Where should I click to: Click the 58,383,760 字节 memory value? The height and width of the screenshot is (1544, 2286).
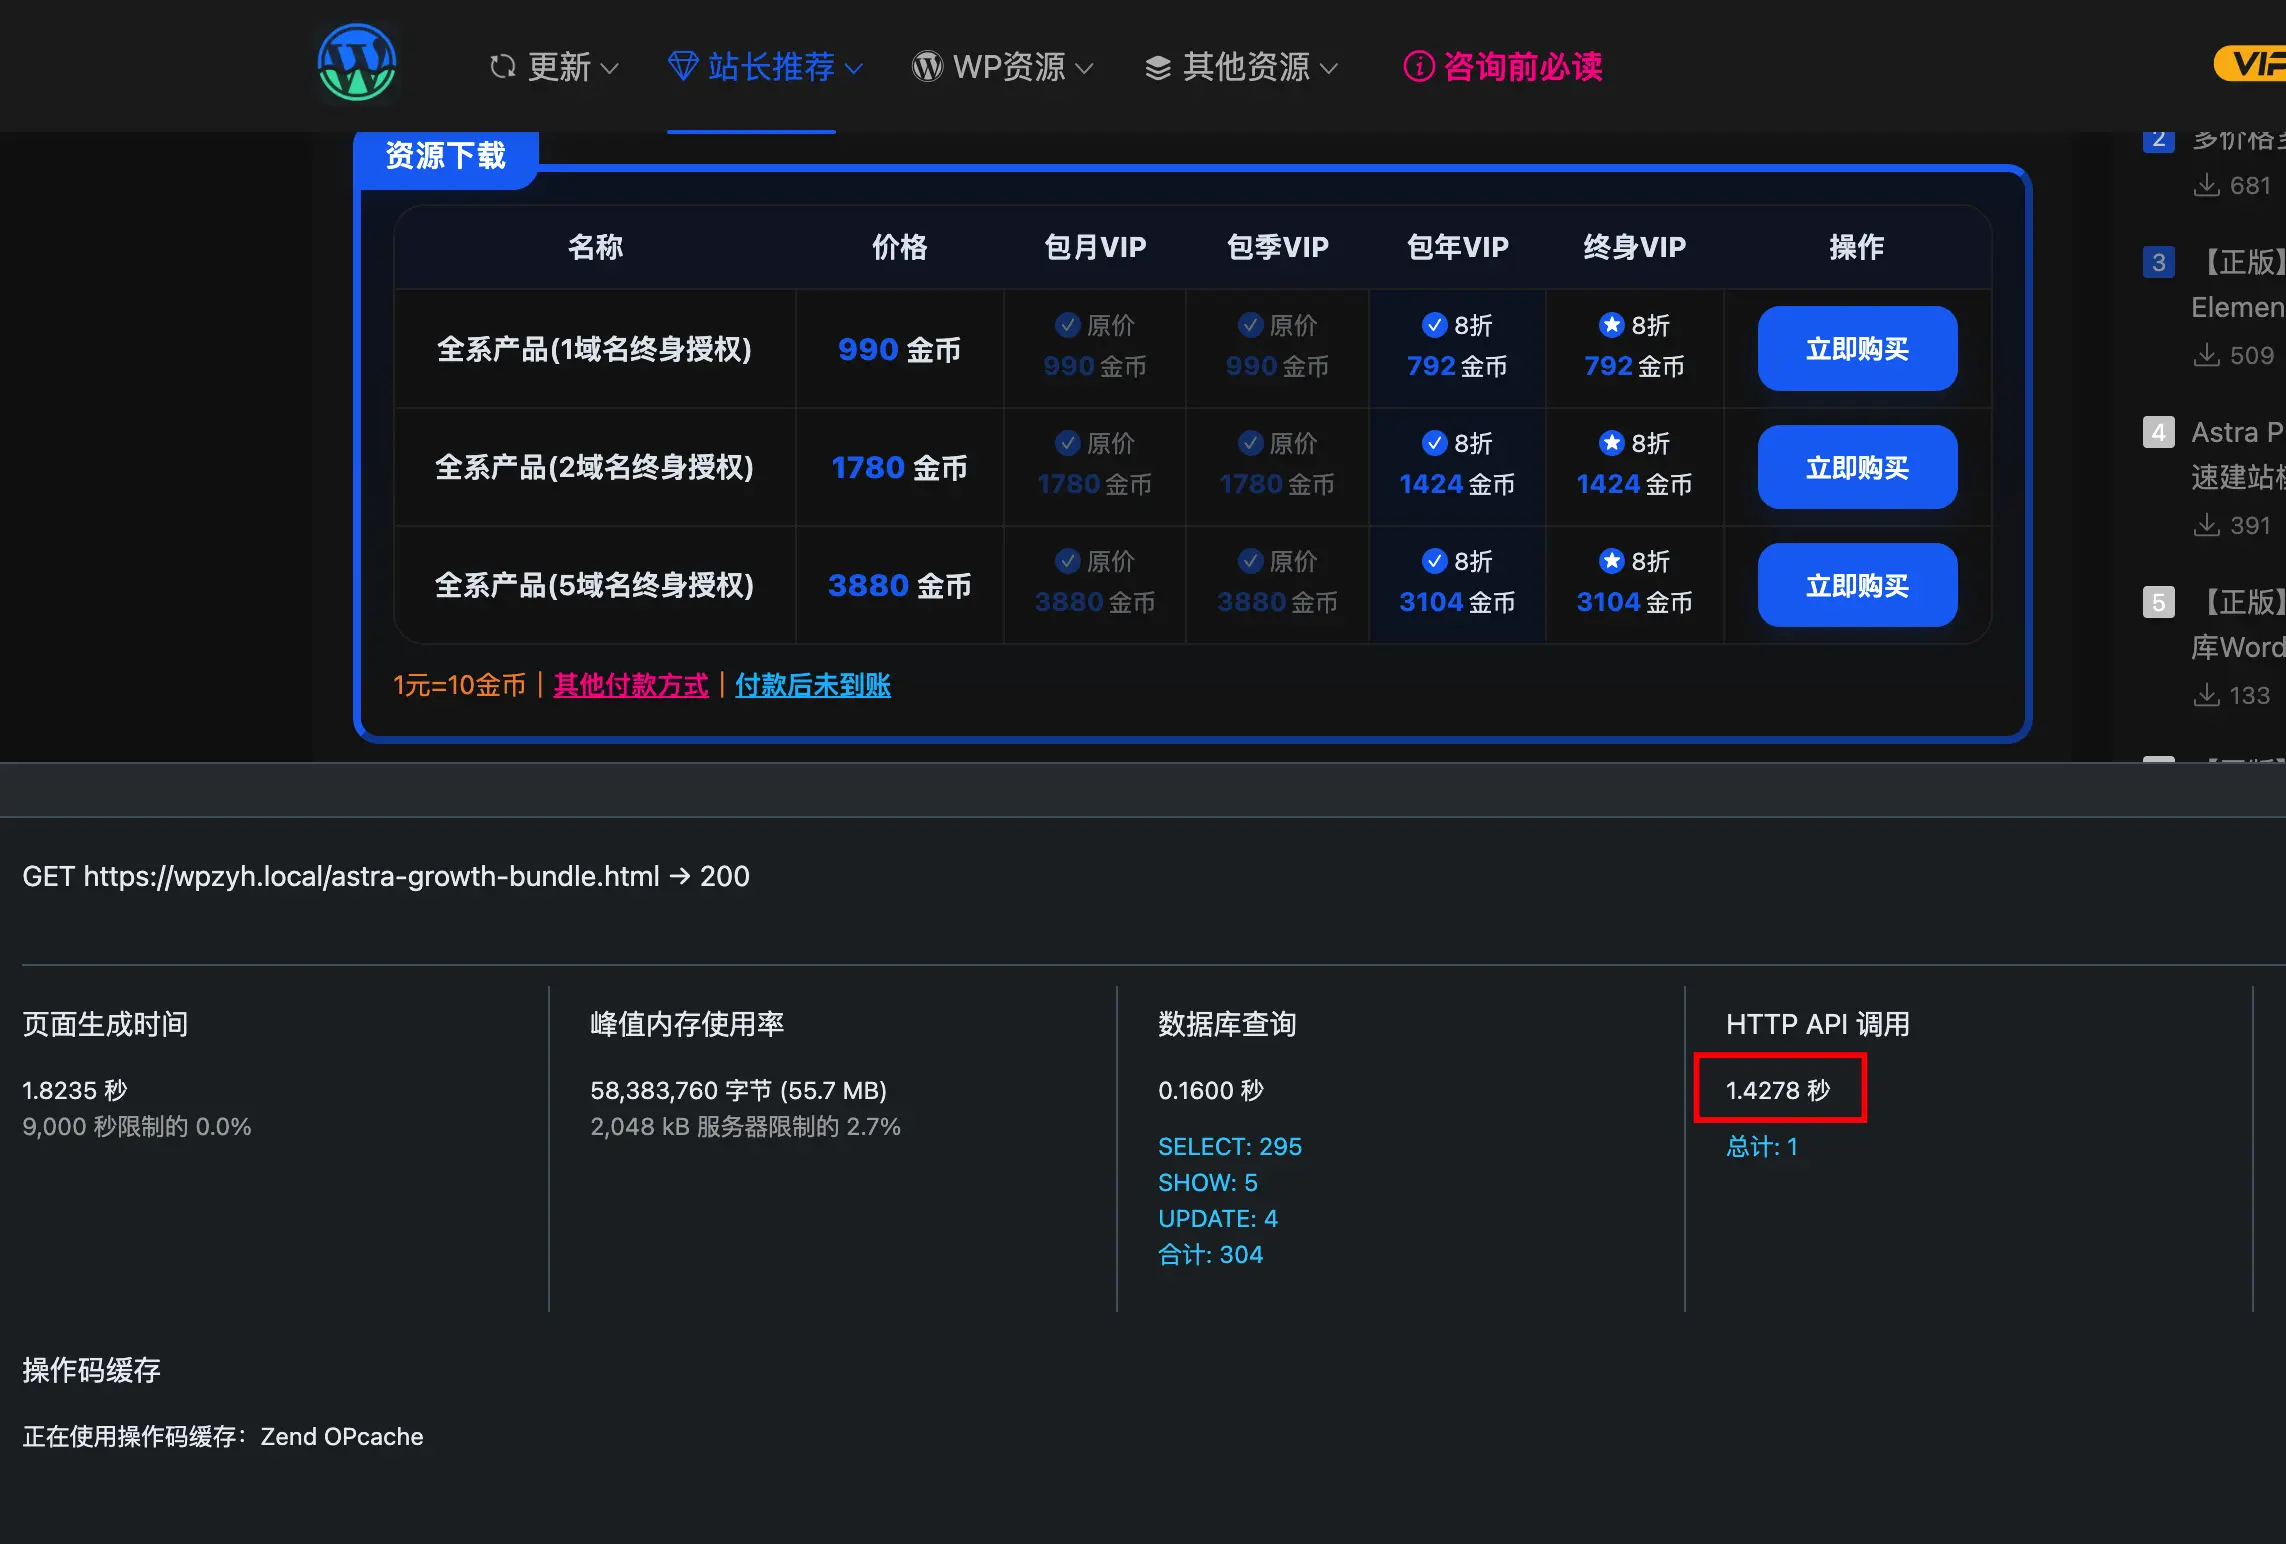pos(738,1090)
